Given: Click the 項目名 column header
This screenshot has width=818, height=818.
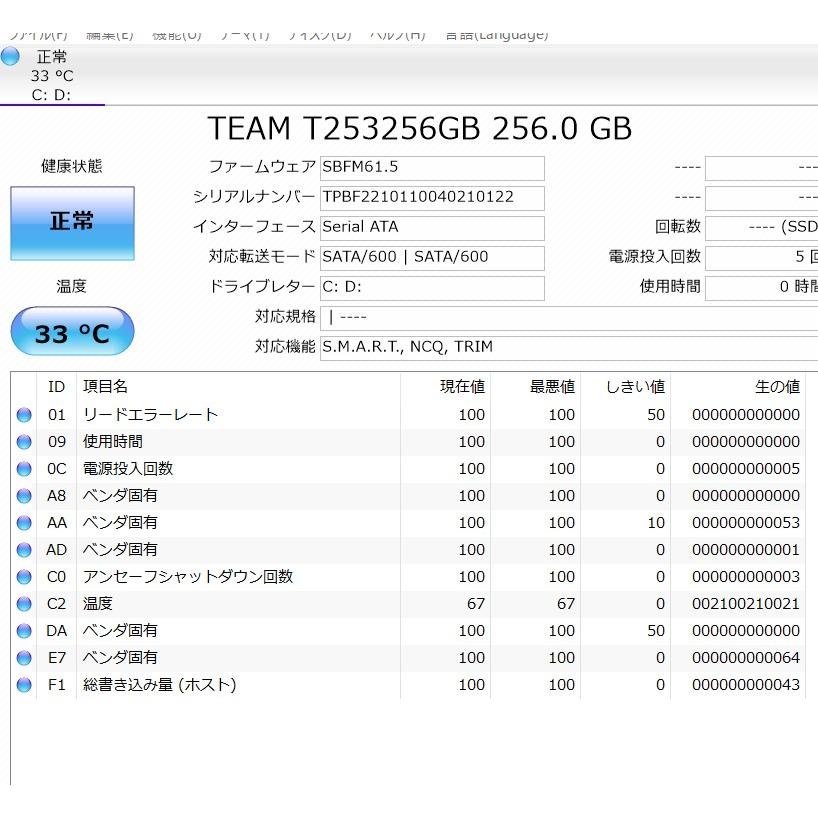Looking at the screenshot, I should click(x=105, y=386).
